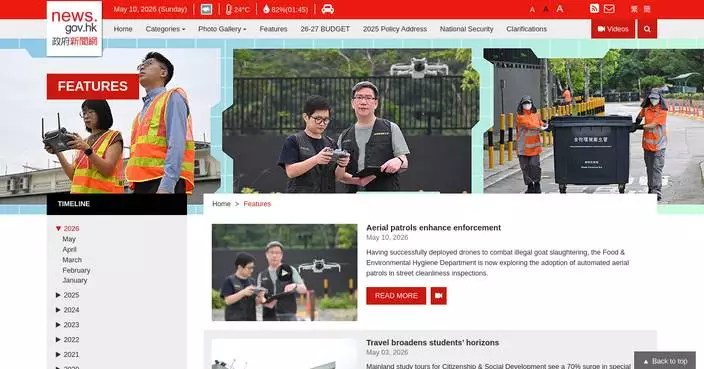
Task: Click the READ MORE button
Action: (x=396, y=296)
